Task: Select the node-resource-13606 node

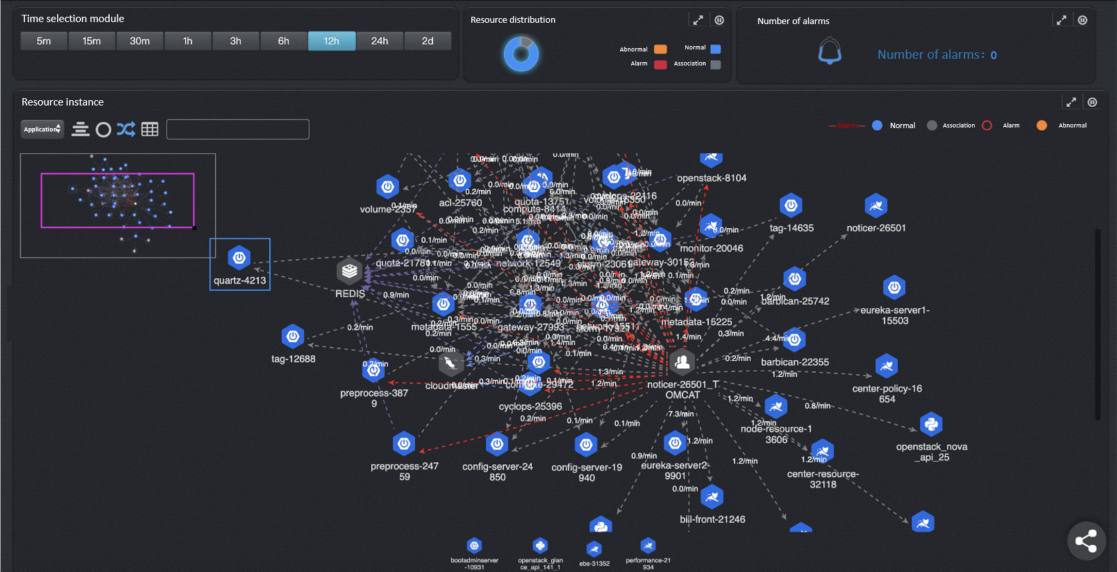Action: point(776,407)
